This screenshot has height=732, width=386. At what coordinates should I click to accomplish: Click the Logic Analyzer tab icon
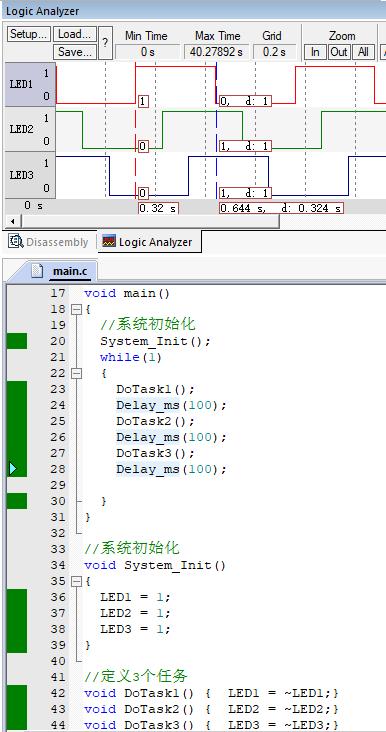[x=109, y=241]
